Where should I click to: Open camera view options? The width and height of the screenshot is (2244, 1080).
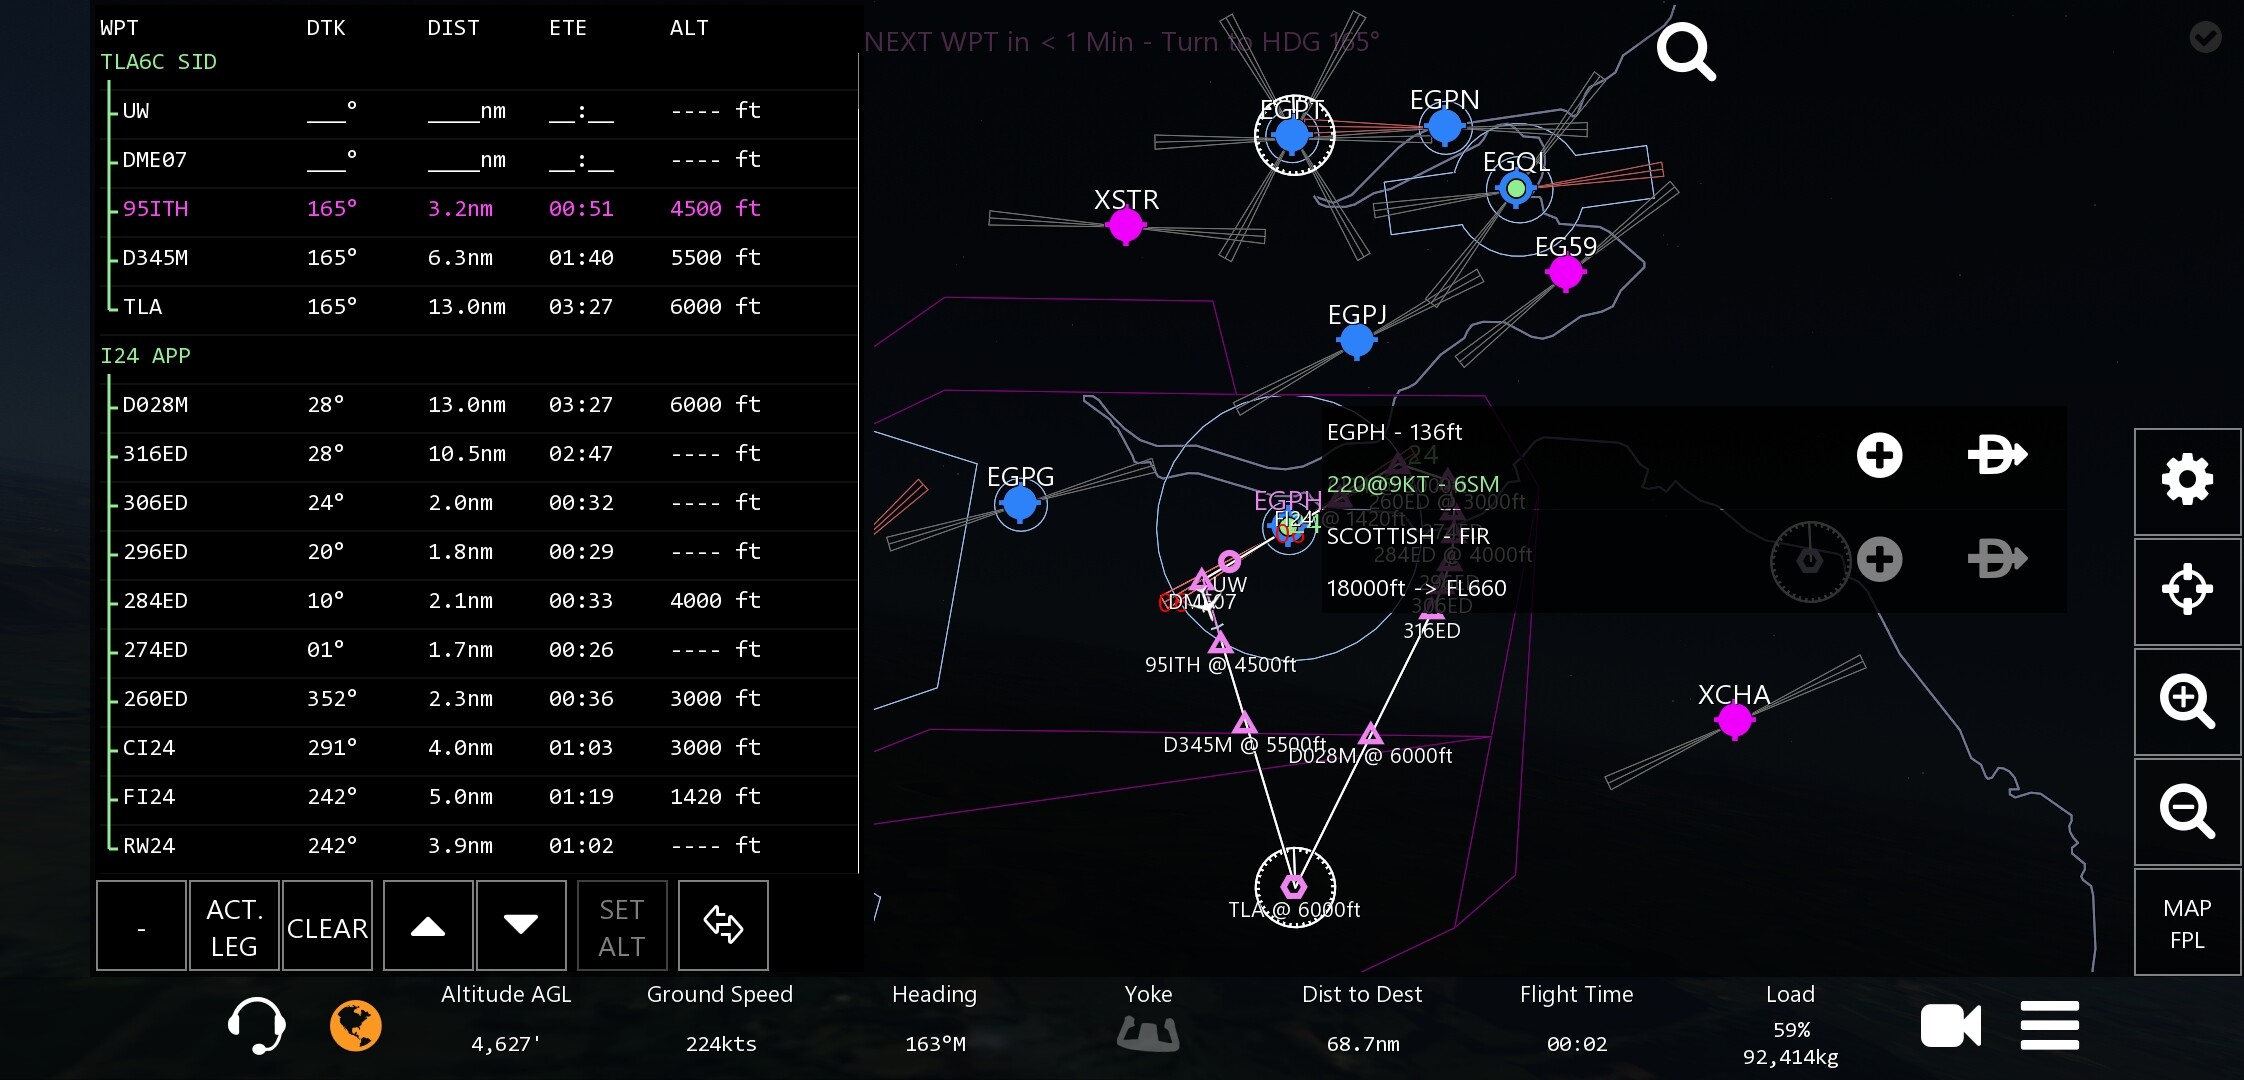pyautogui.click(x=1949, y=1025)
